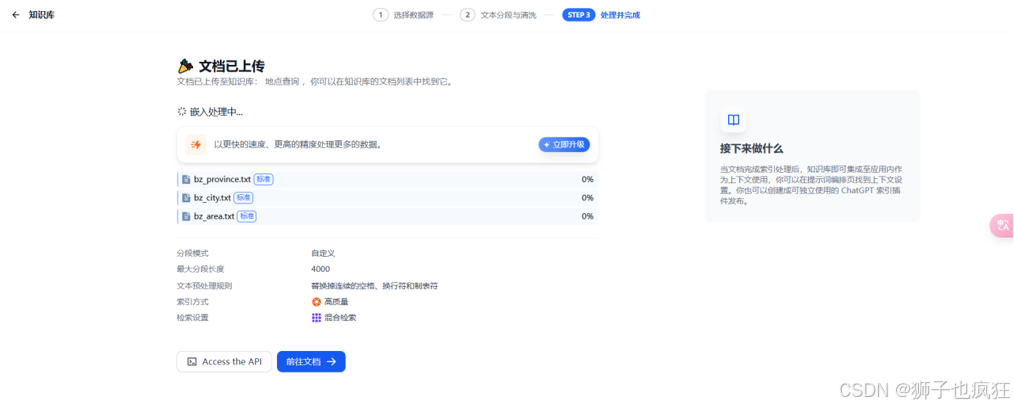This screenshot has height=408, width=1014.
Task: Click the 接下来做什么 heading
Action: pos(751,149)
